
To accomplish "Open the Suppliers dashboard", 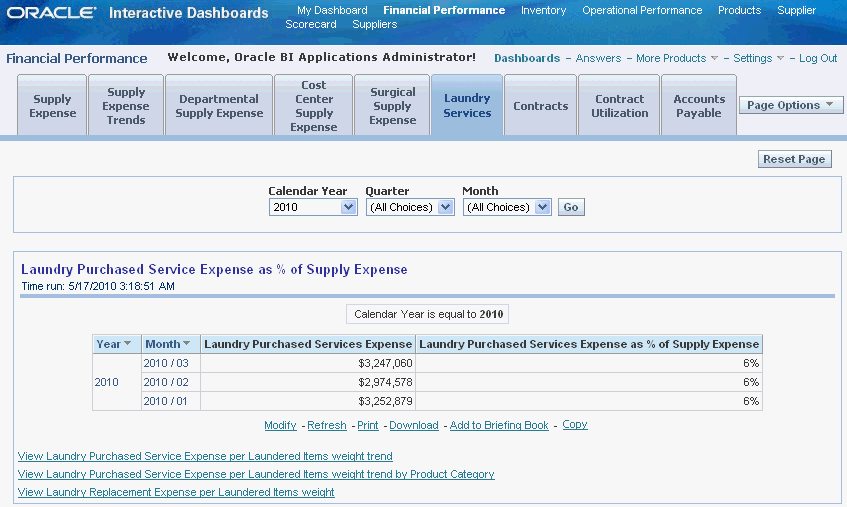I will point(374,24).
